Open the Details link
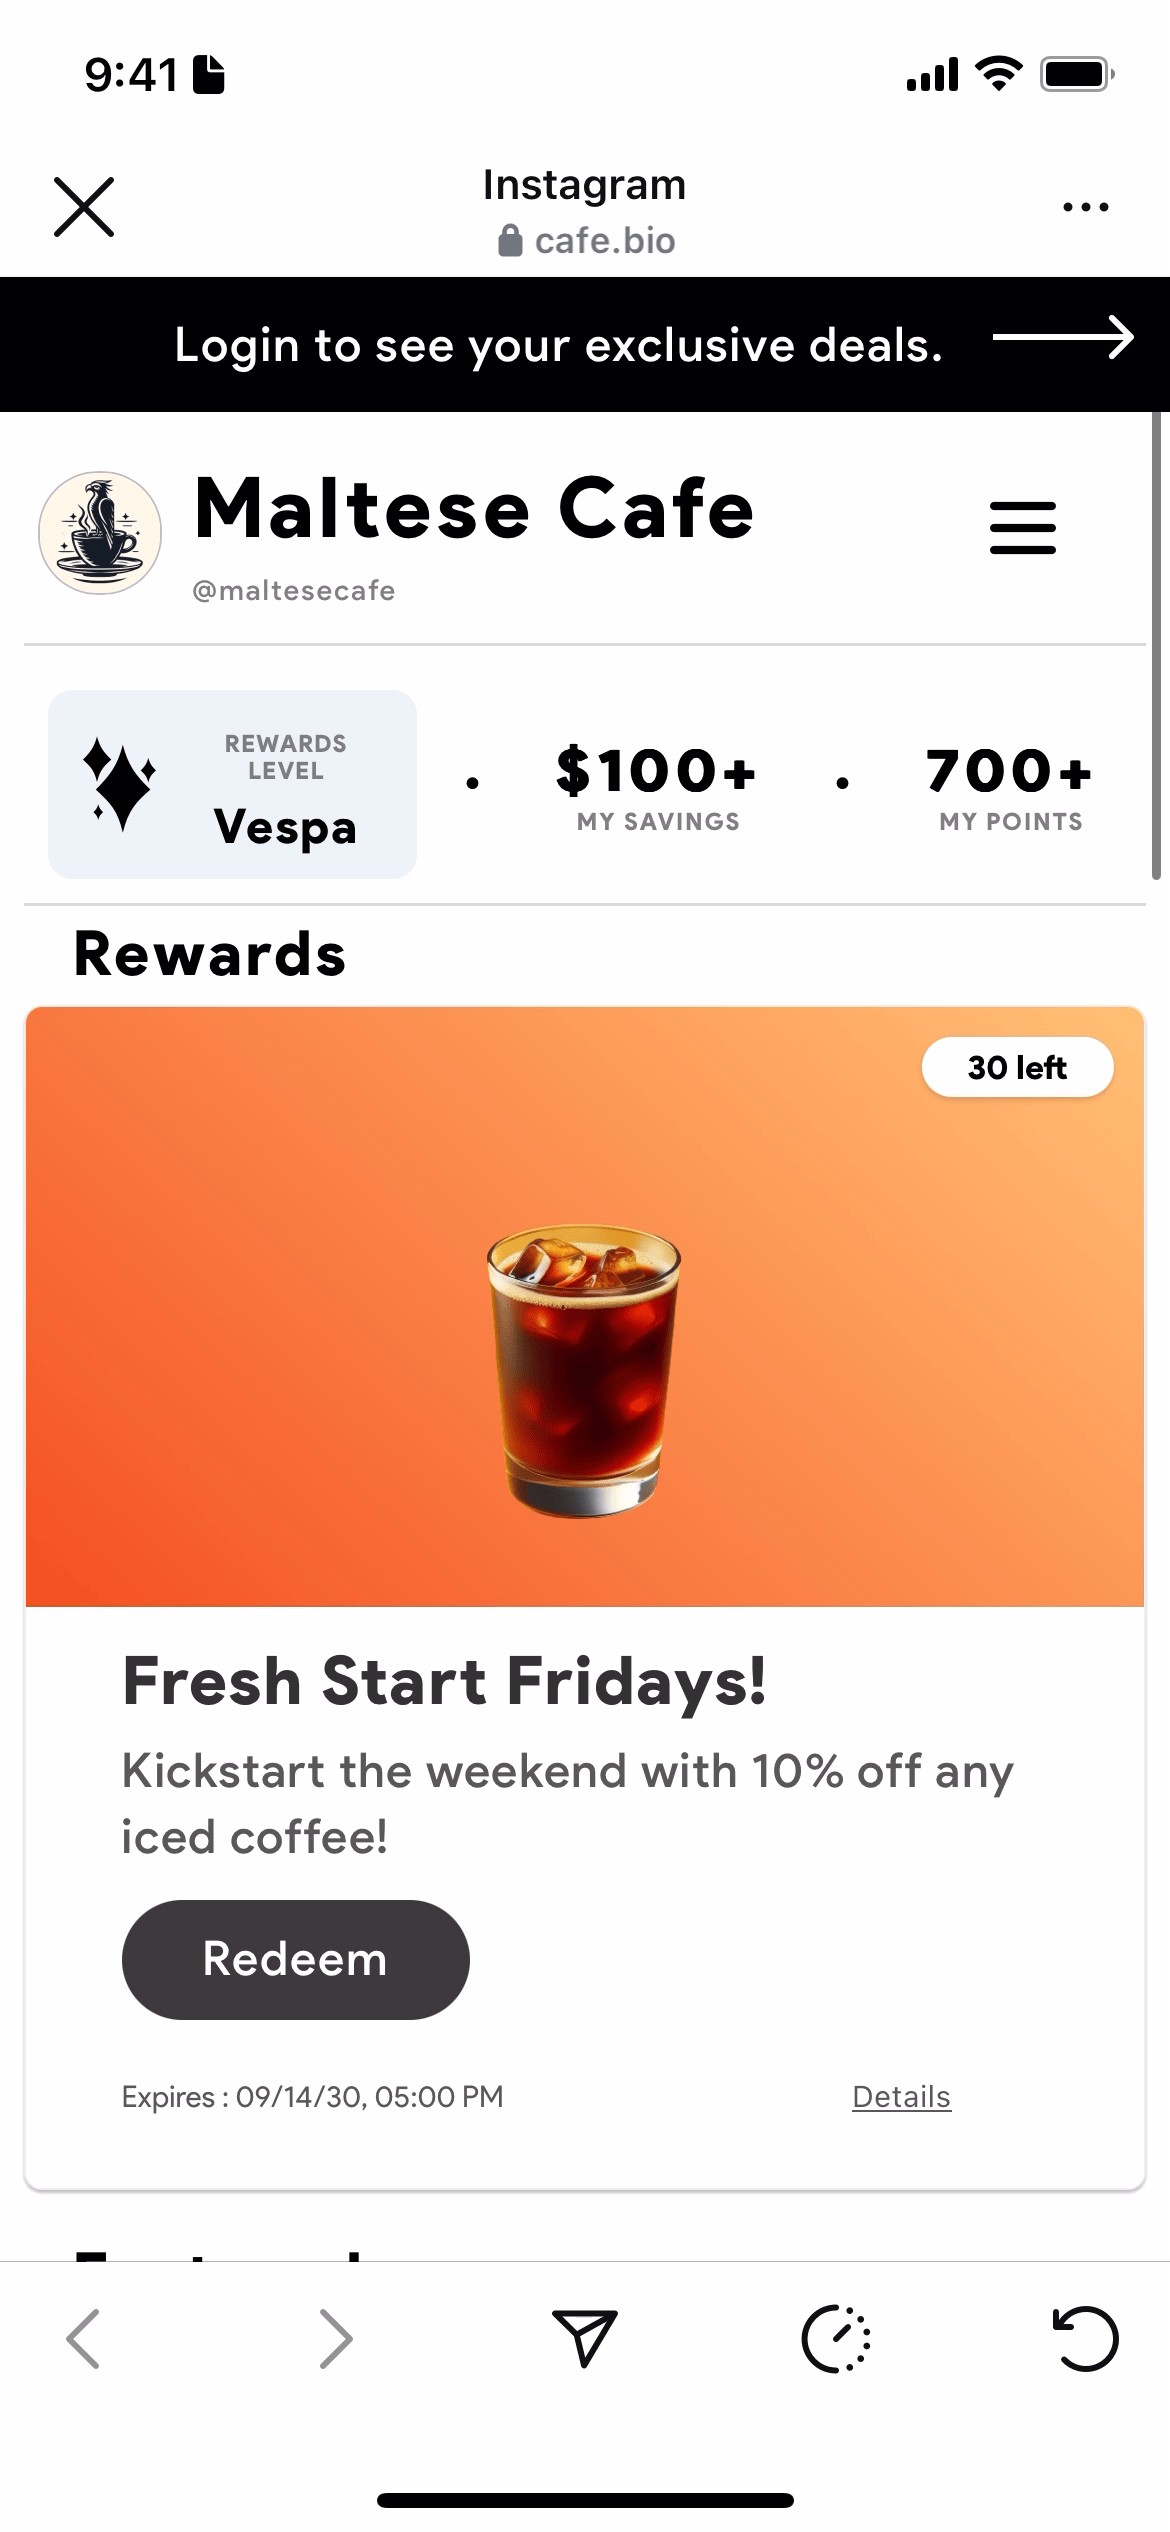The height and width of the screenshot is (2532, 1170). pos(901,2096)
